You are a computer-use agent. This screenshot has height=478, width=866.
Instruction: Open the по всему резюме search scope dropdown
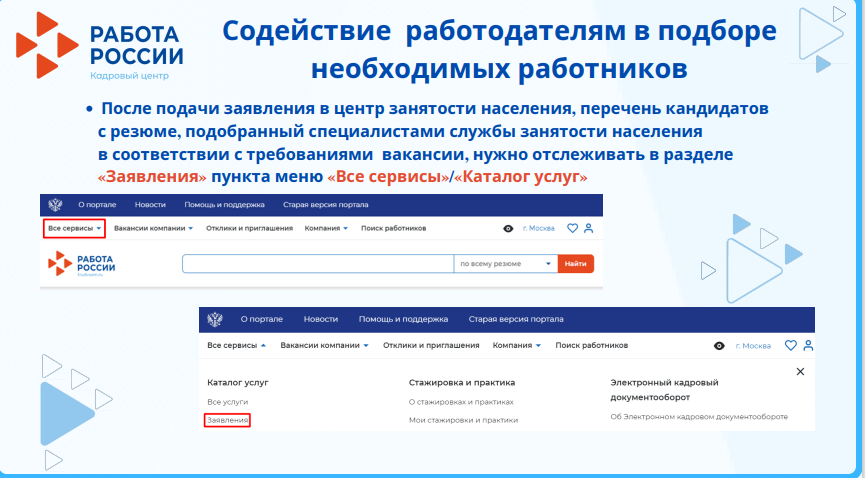click(x=505, y=264)
